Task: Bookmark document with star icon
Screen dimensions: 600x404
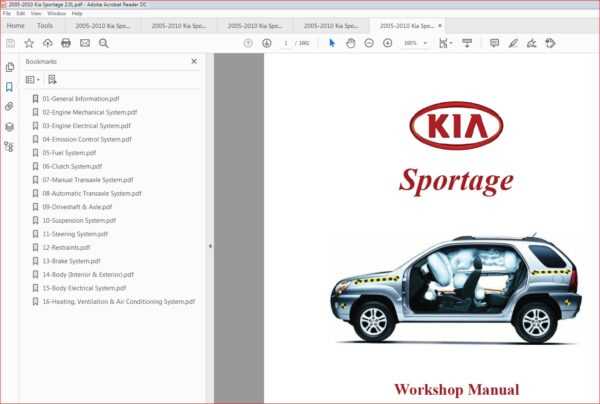Action: pyautogui.click(x=29, y=43)
